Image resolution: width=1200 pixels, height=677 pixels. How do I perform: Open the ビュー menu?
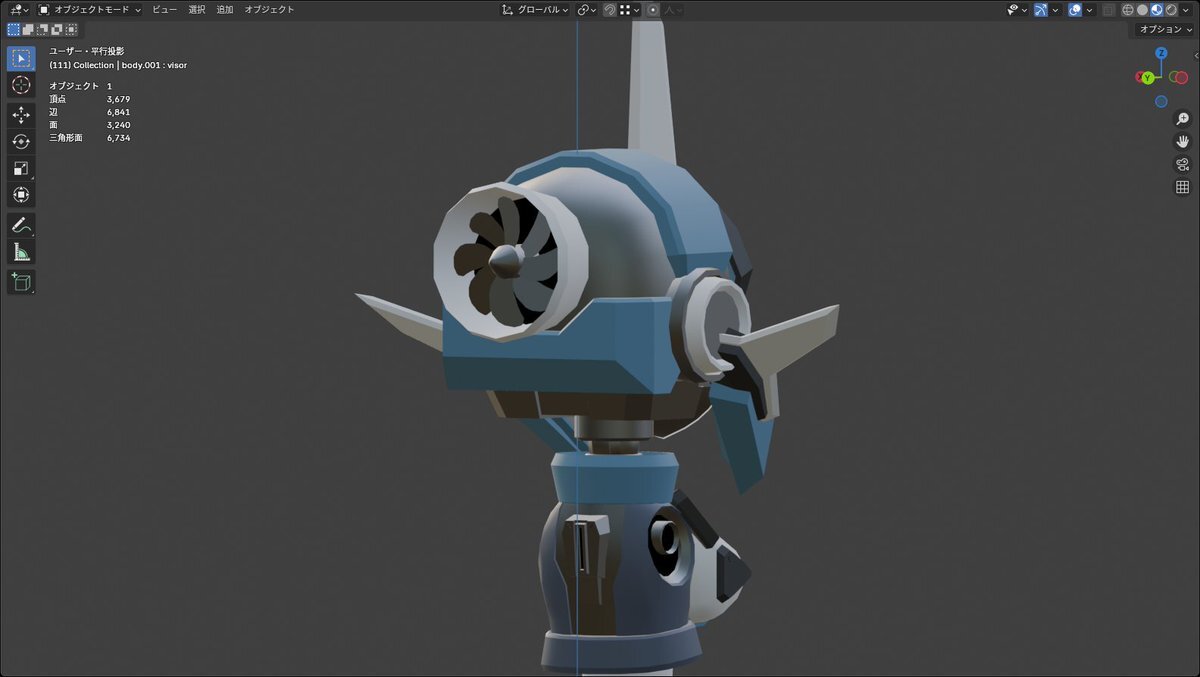click(x=165, y=10)
